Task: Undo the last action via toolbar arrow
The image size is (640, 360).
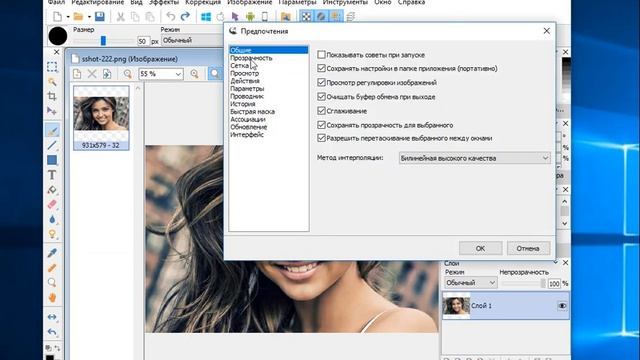Action: pyautogui.click(x=171, y=17)
